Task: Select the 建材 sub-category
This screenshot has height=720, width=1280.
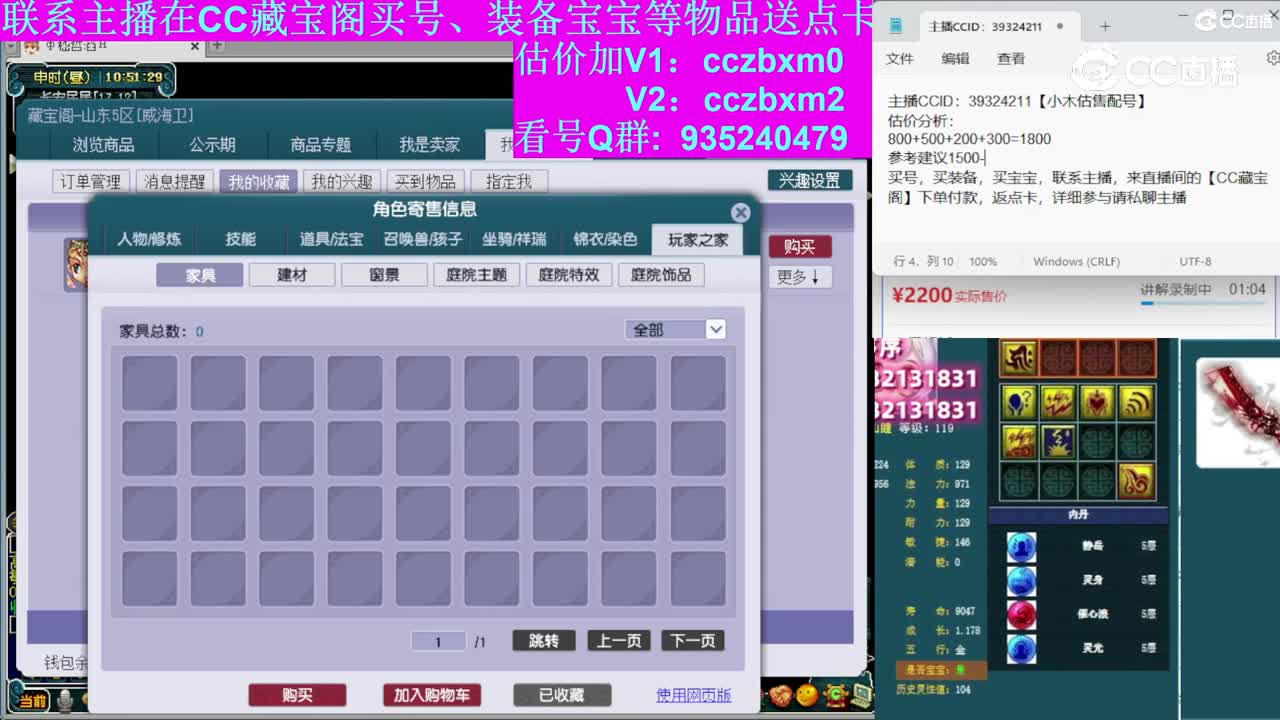Action: click(292, 275)
